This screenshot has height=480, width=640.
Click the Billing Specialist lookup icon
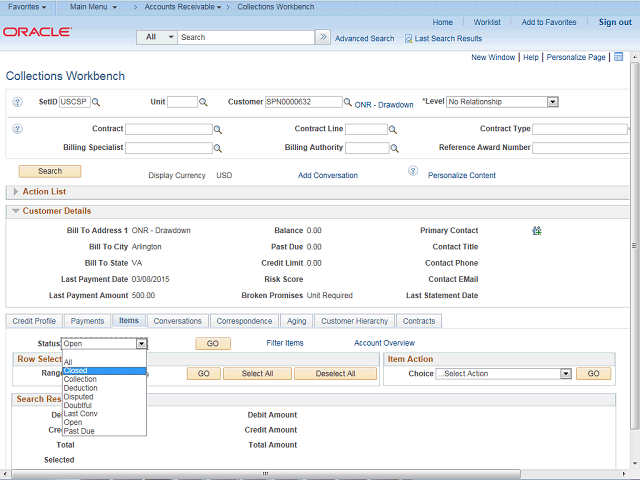pyautogui.click(x=218, y=148)
